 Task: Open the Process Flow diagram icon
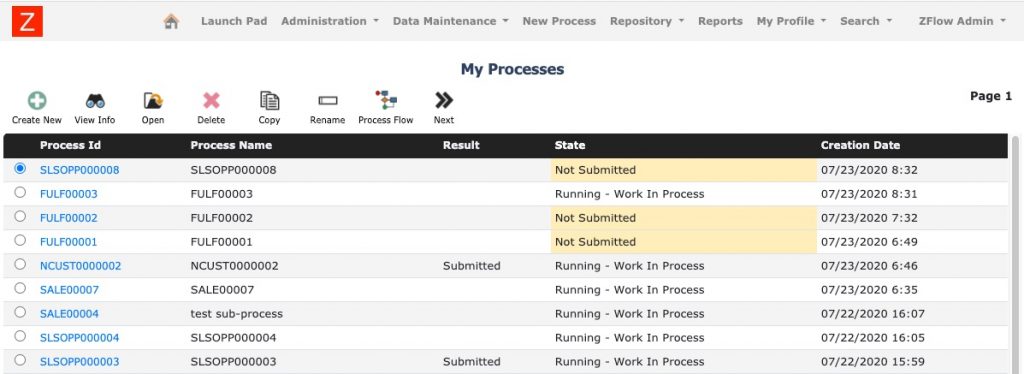click(x=385, y=100)
